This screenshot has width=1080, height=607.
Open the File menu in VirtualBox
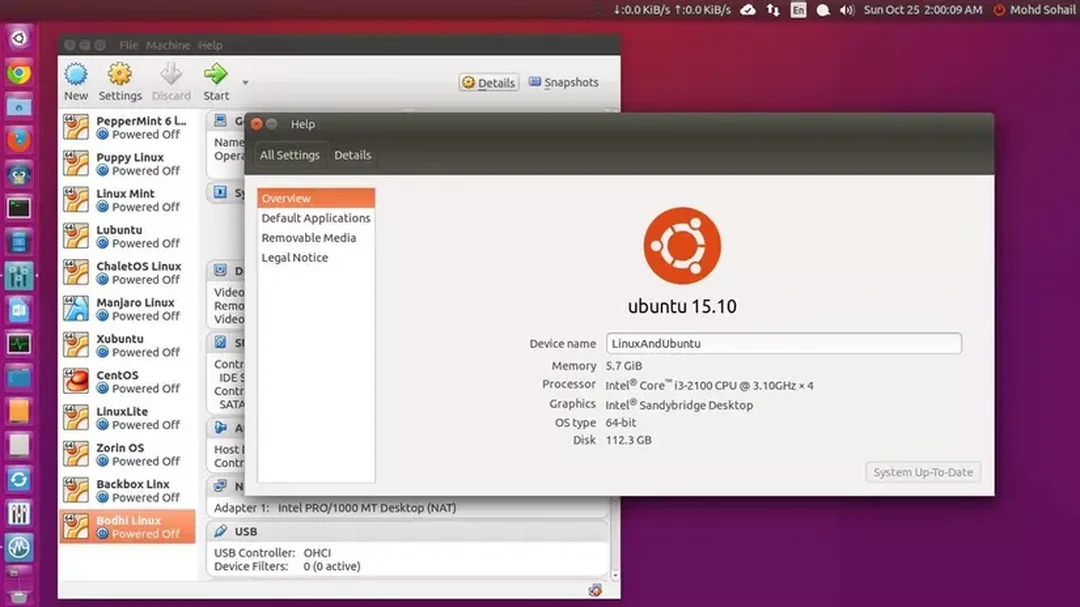[x=128, y=45]
